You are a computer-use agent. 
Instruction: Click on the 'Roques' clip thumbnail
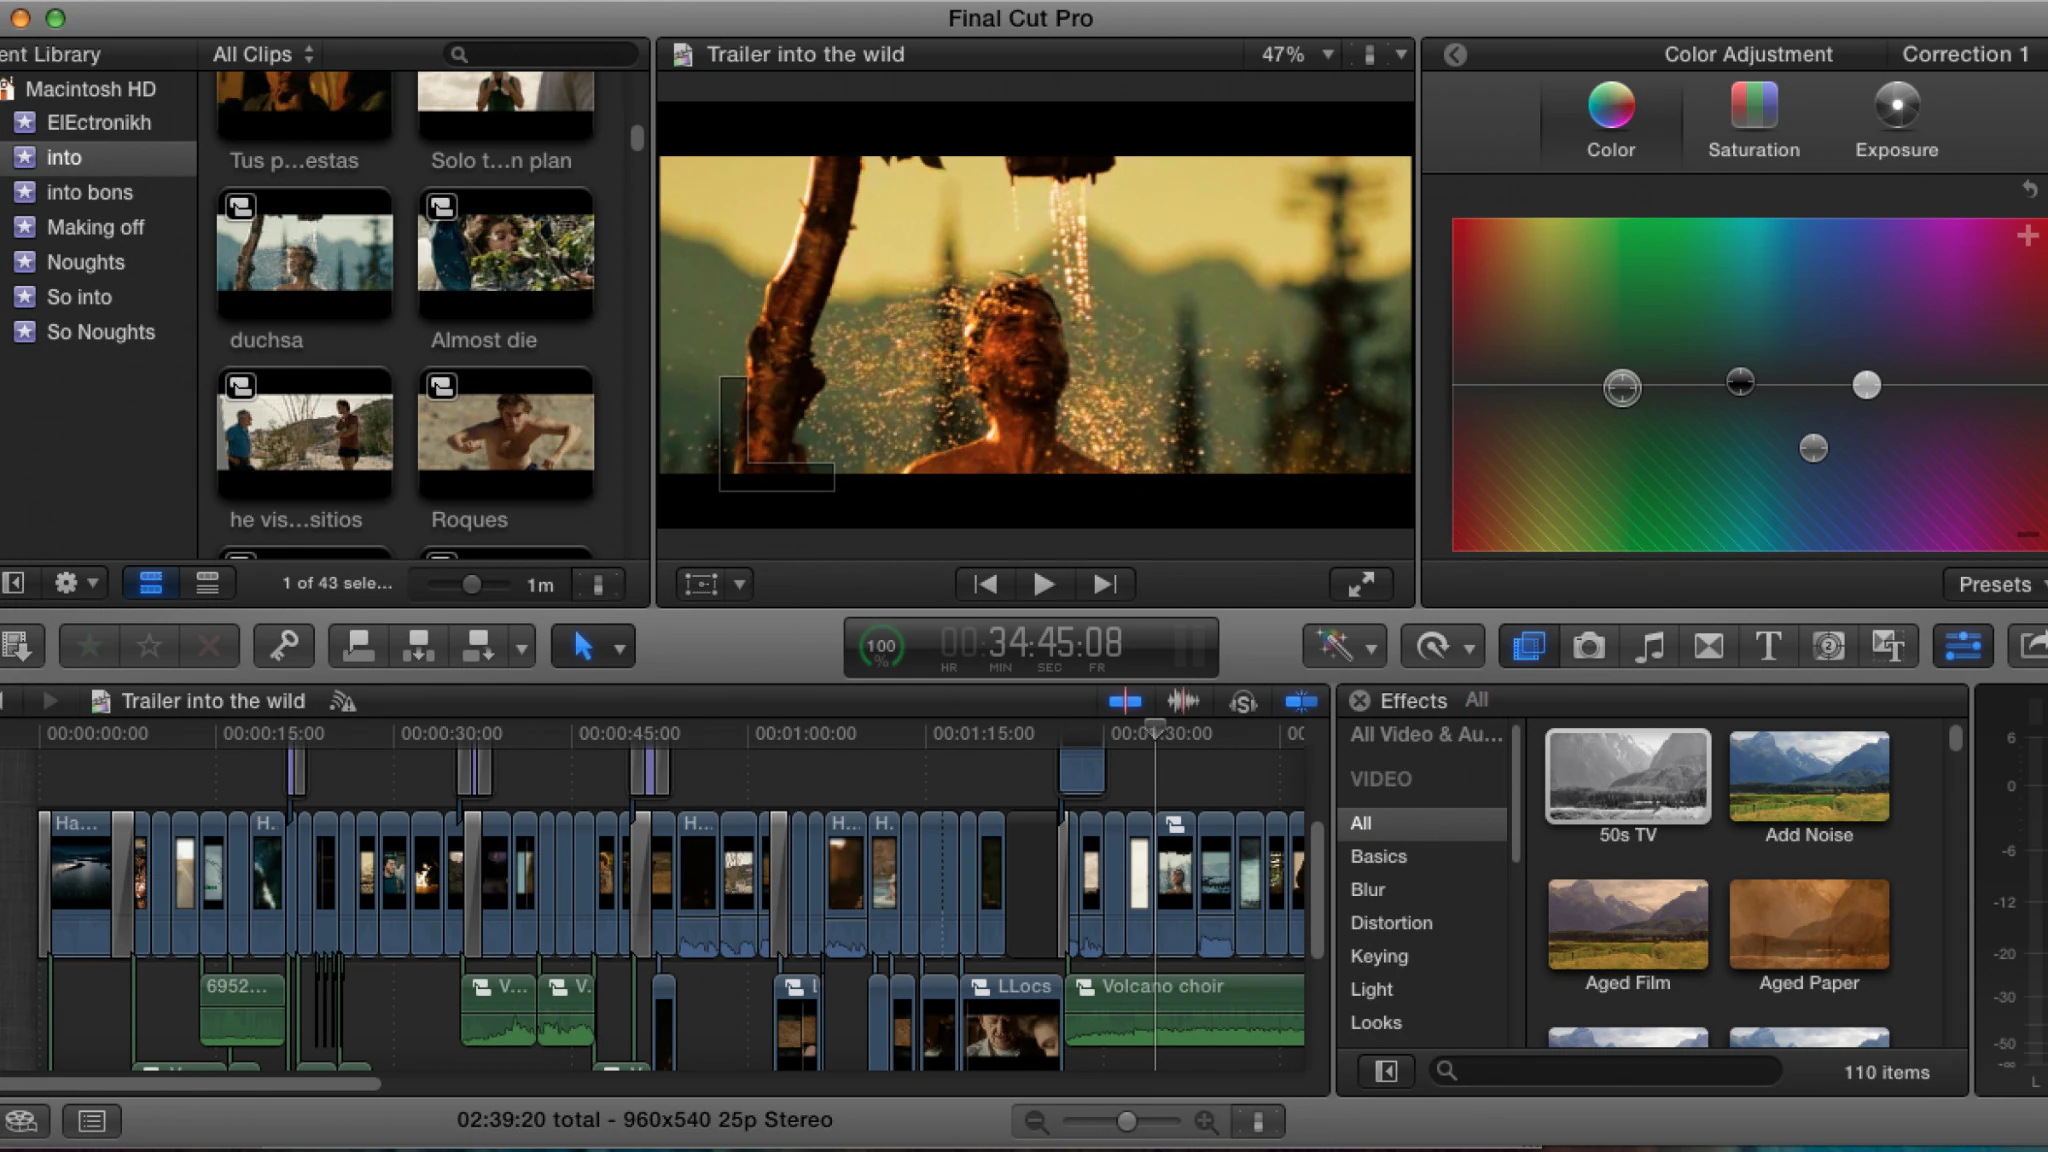tap(505, 430)
